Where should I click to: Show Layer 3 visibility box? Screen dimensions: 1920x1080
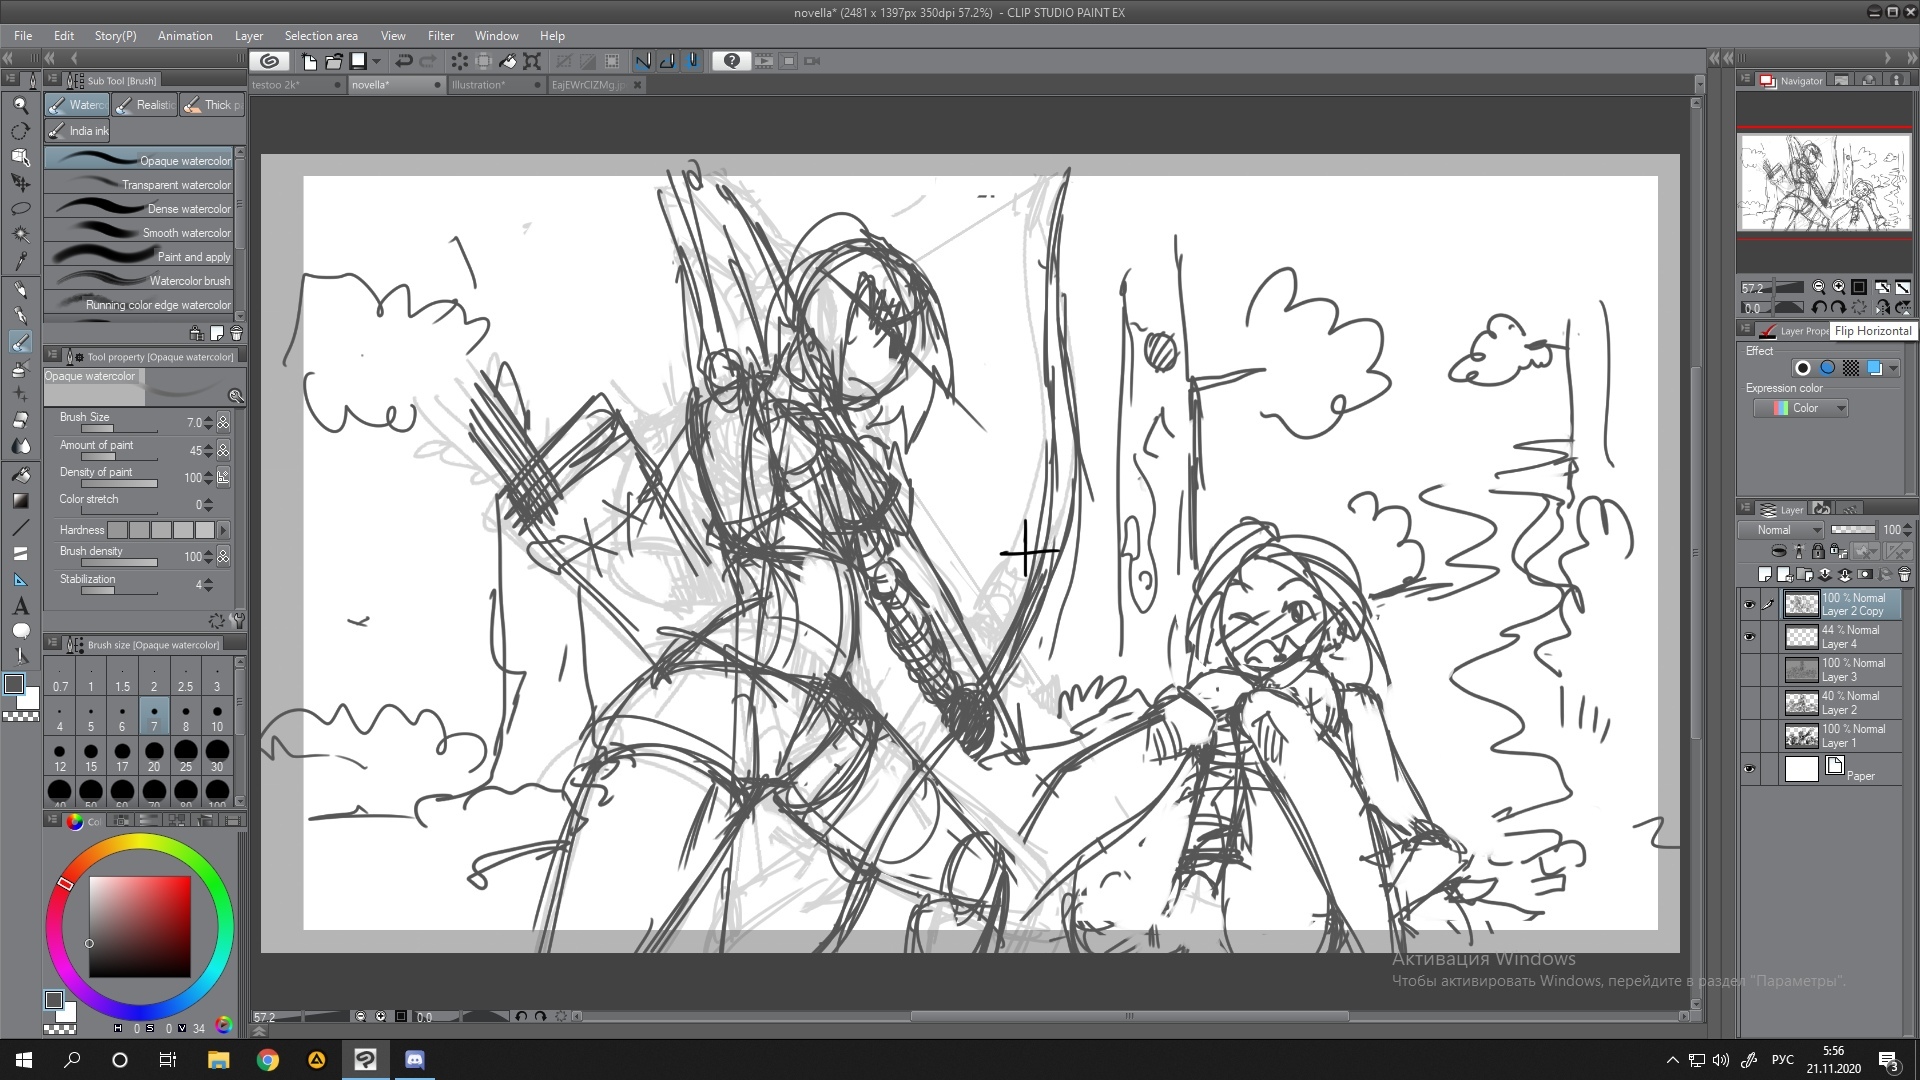(x=1749, y=670)
